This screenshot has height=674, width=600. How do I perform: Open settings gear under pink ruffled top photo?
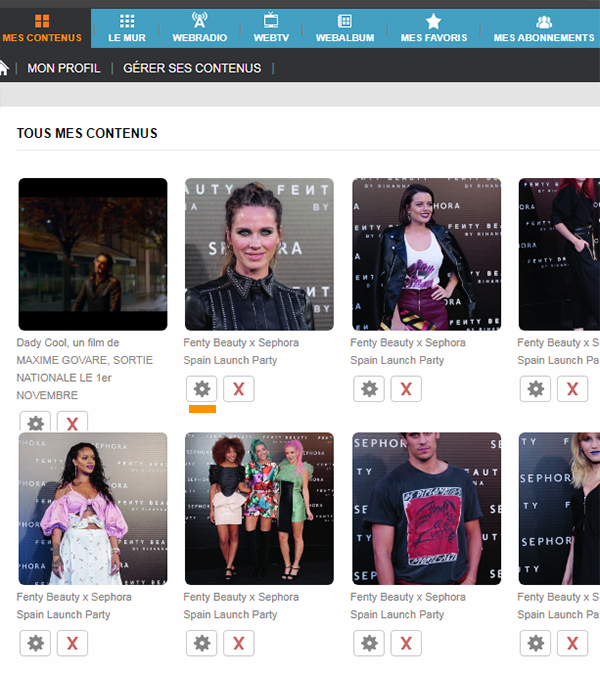35,643
